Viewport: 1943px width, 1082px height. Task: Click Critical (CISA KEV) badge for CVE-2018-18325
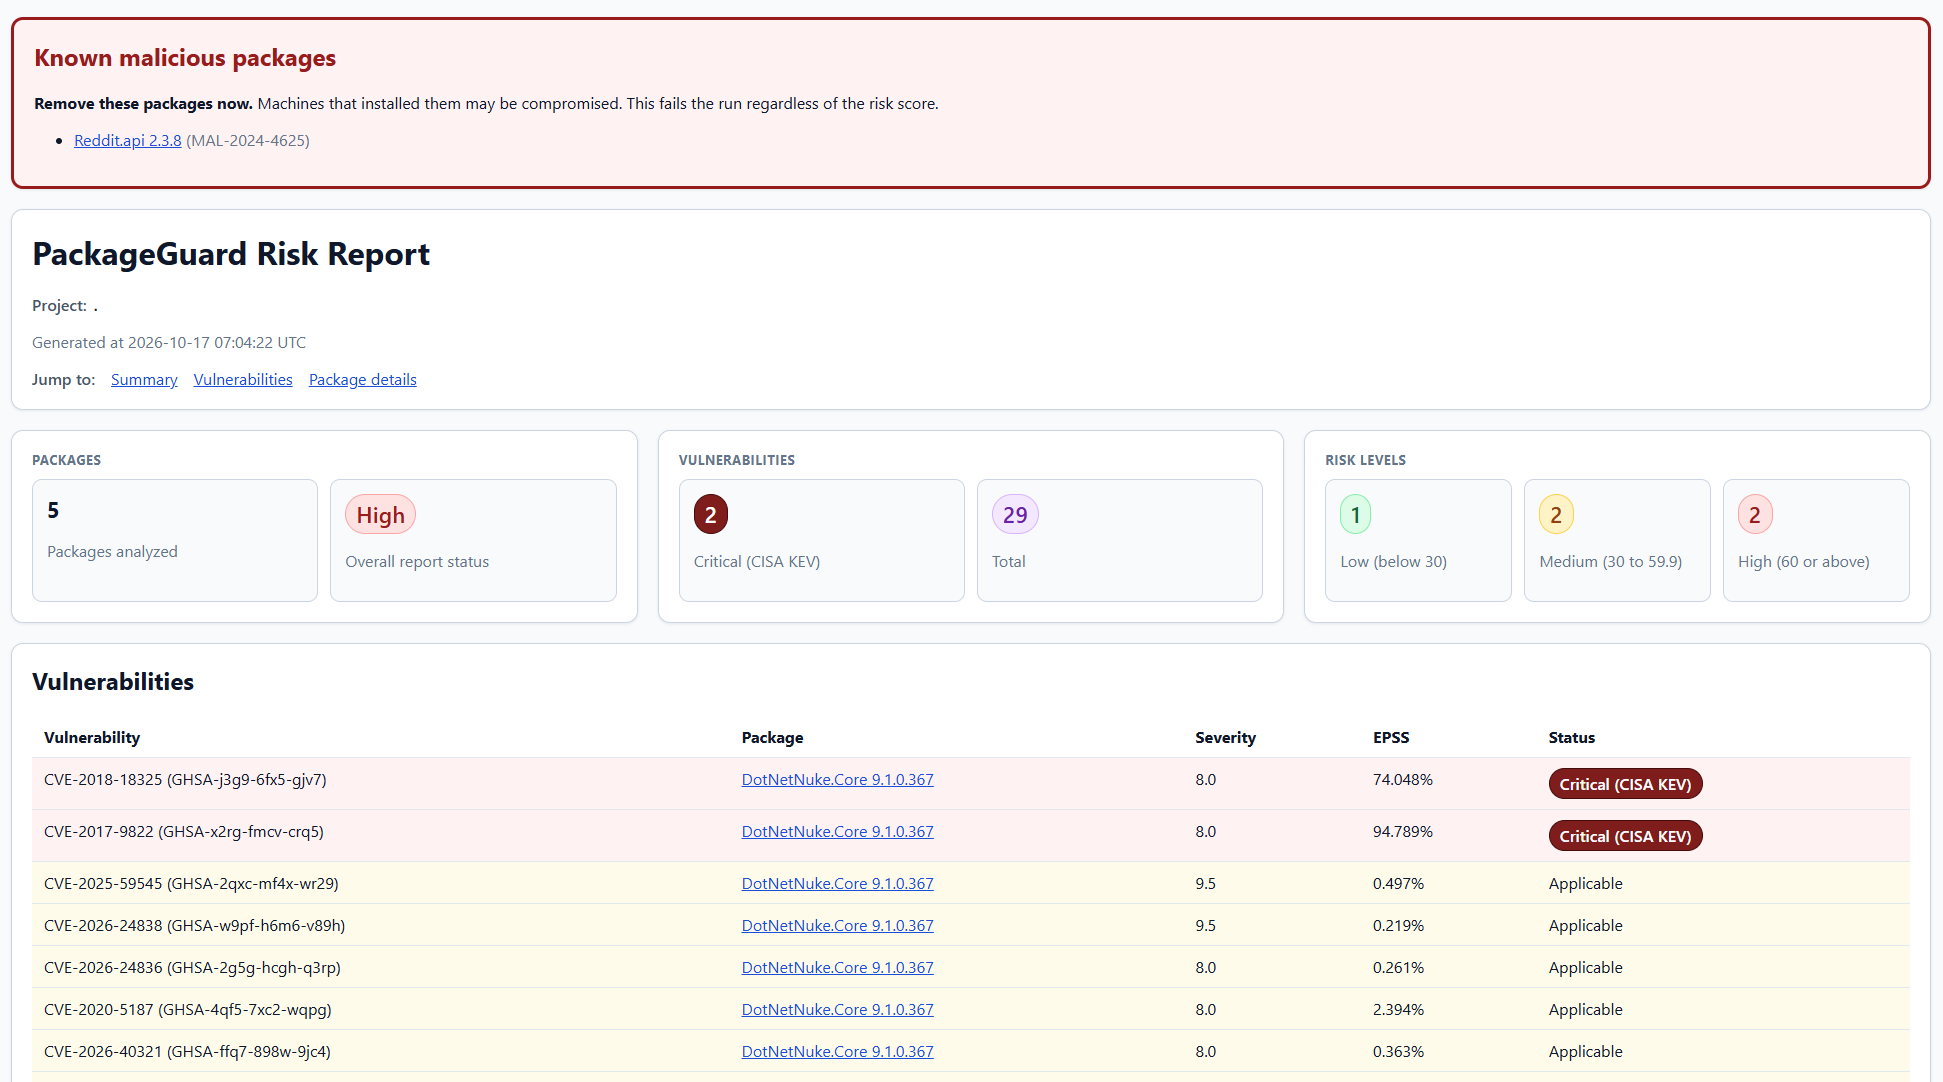click(x=1625, y=784)
